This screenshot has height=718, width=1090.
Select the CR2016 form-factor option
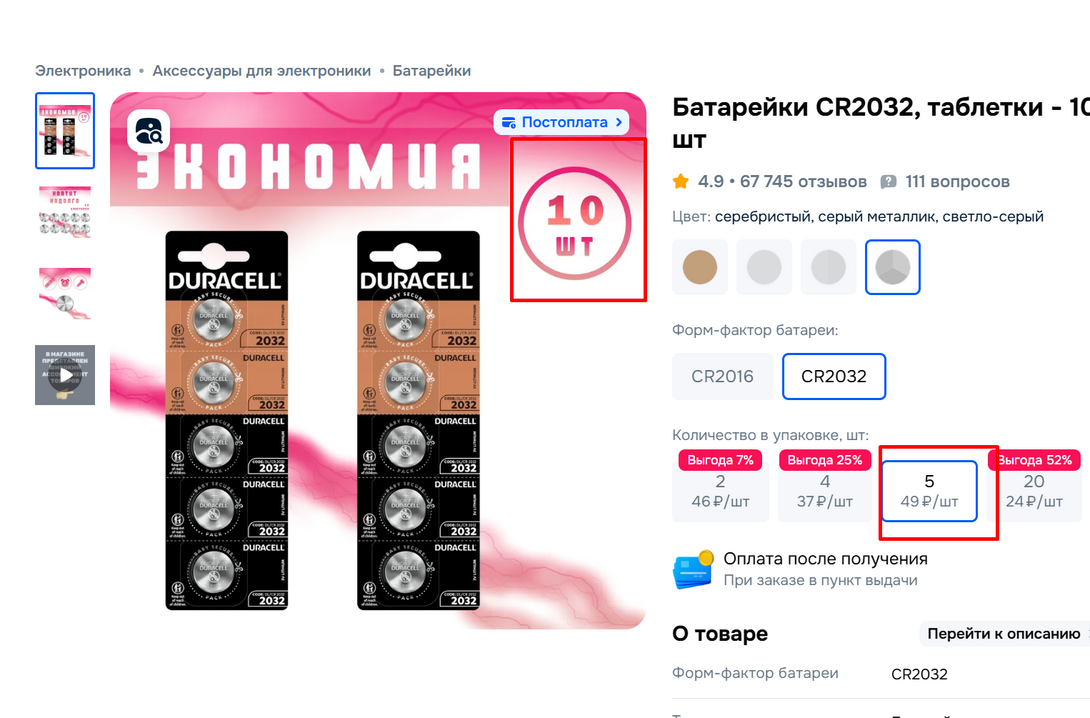(x=722, y=376)
